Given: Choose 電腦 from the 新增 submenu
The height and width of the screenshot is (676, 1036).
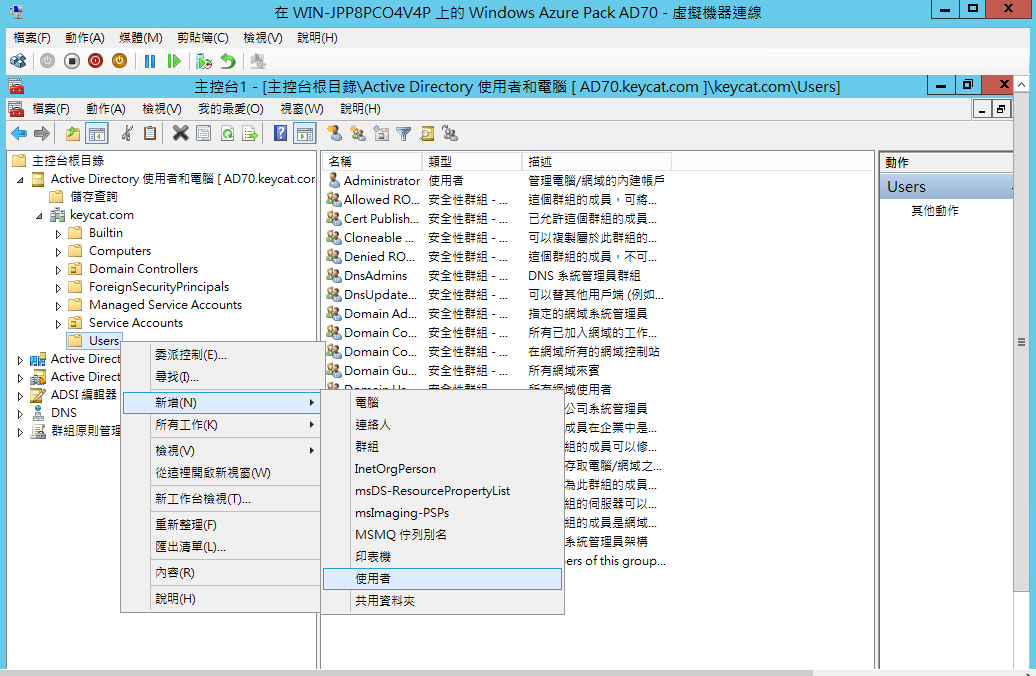Looking at the screenshot, I should point(442,402).
